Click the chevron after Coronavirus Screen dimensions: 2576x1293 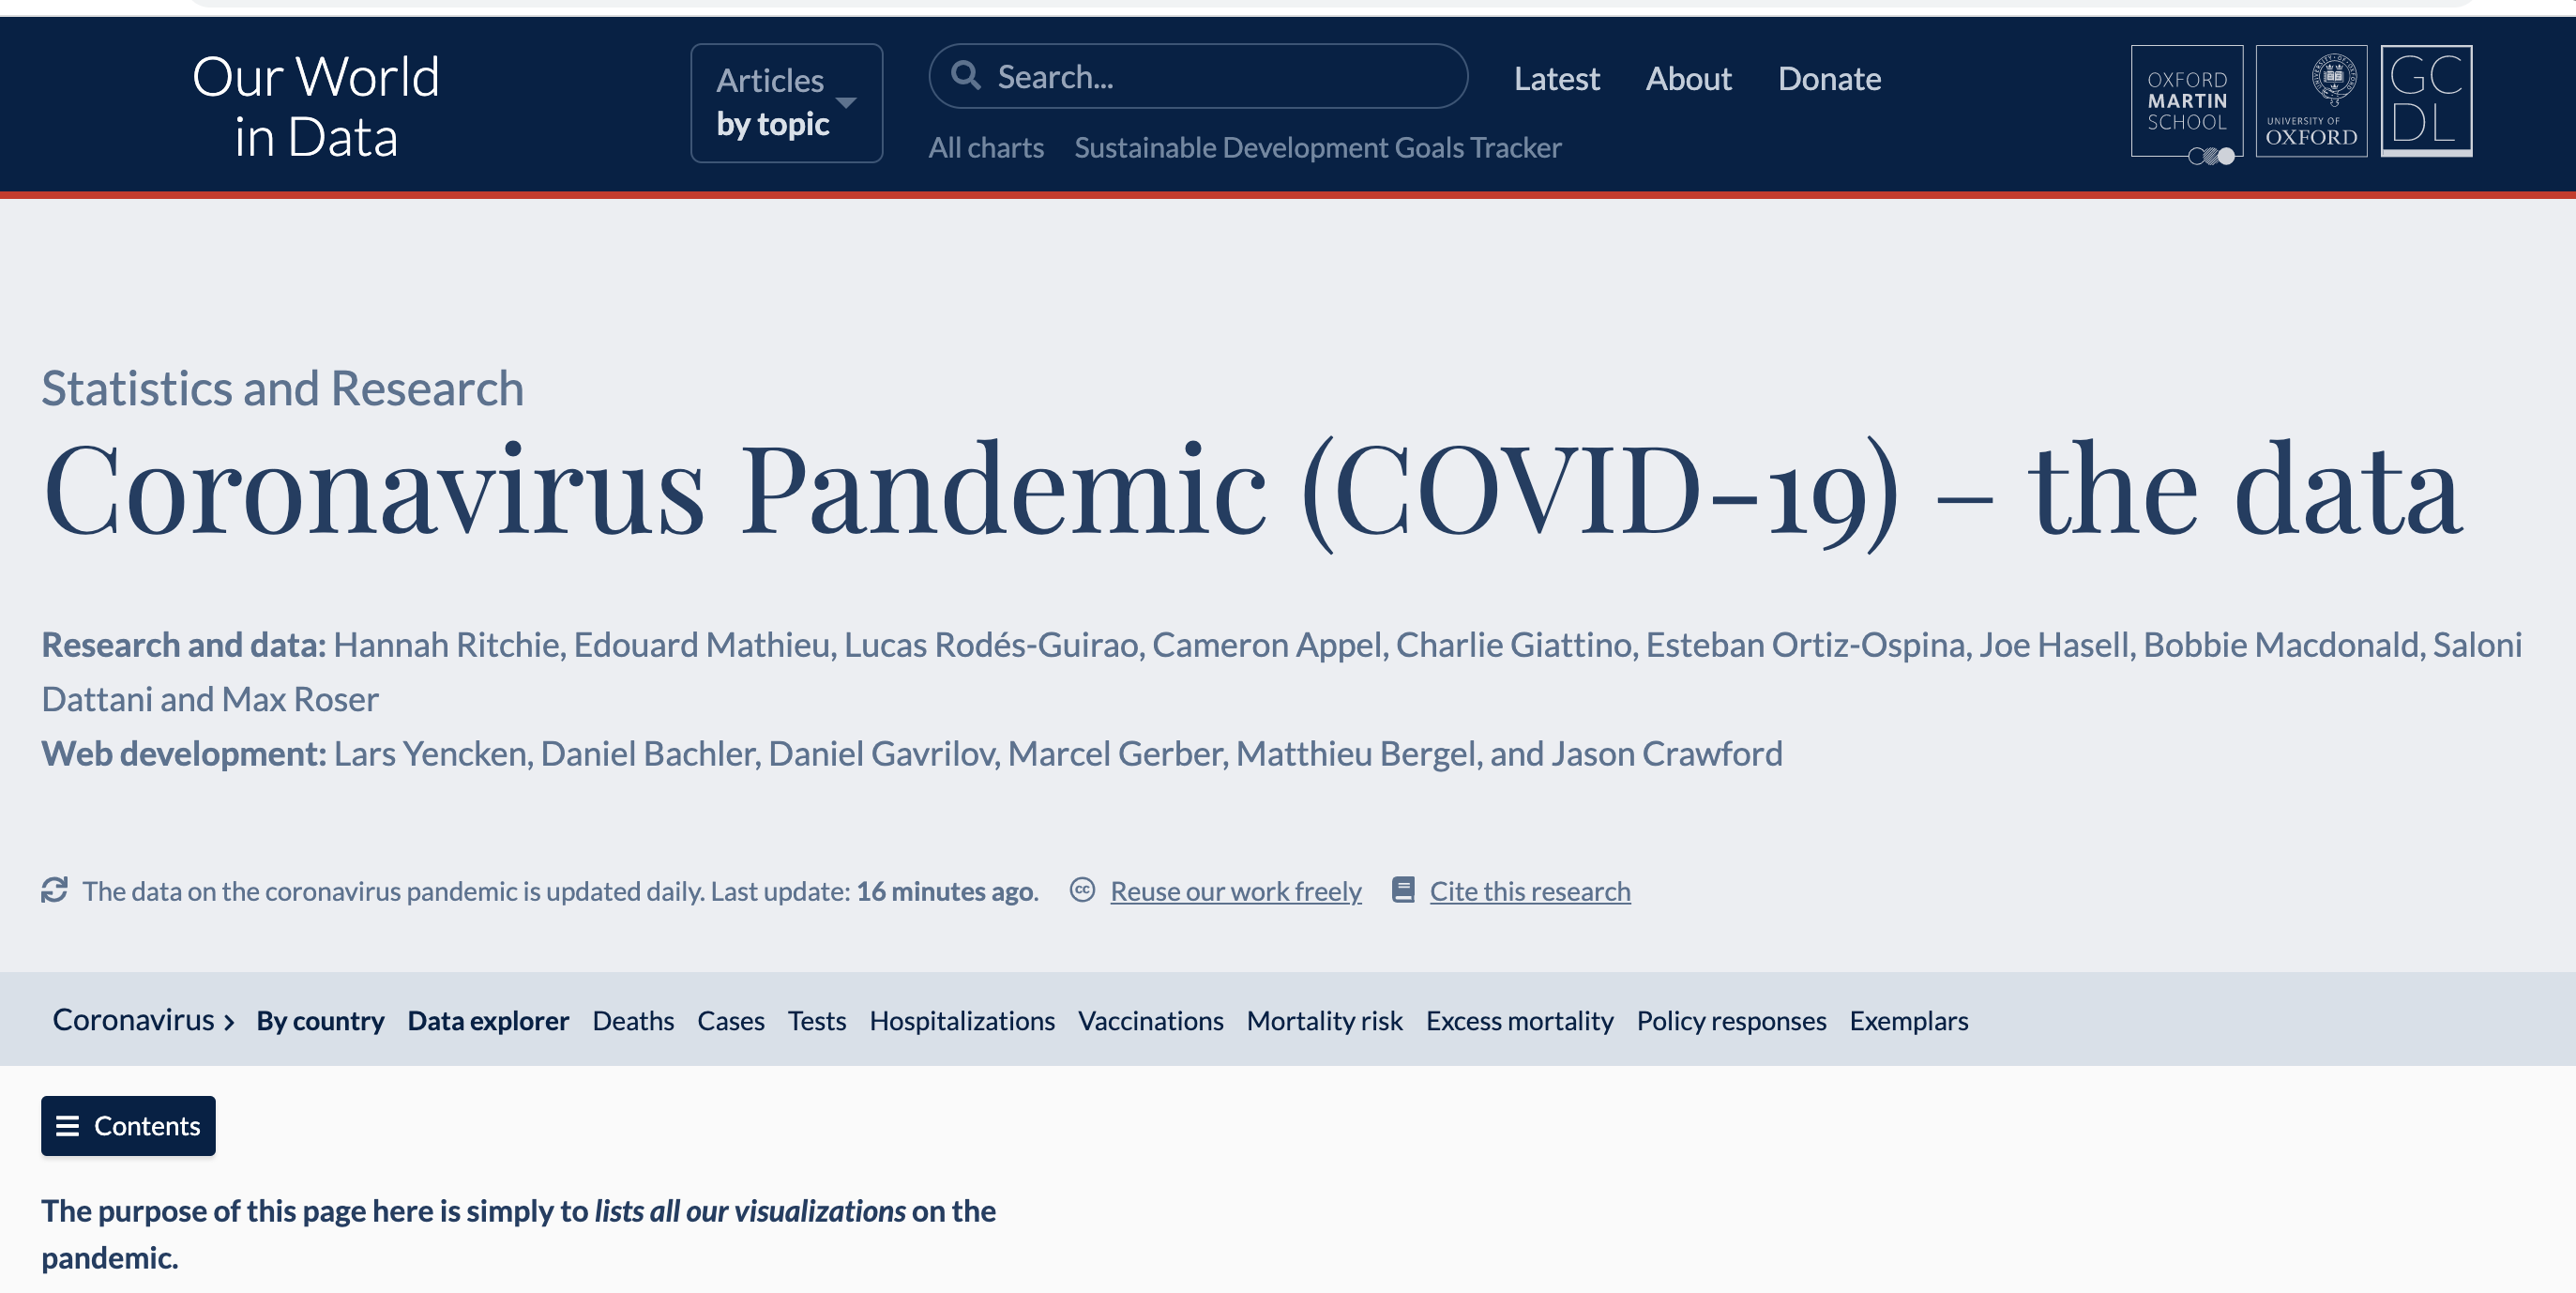click(x=229, y=1022)
